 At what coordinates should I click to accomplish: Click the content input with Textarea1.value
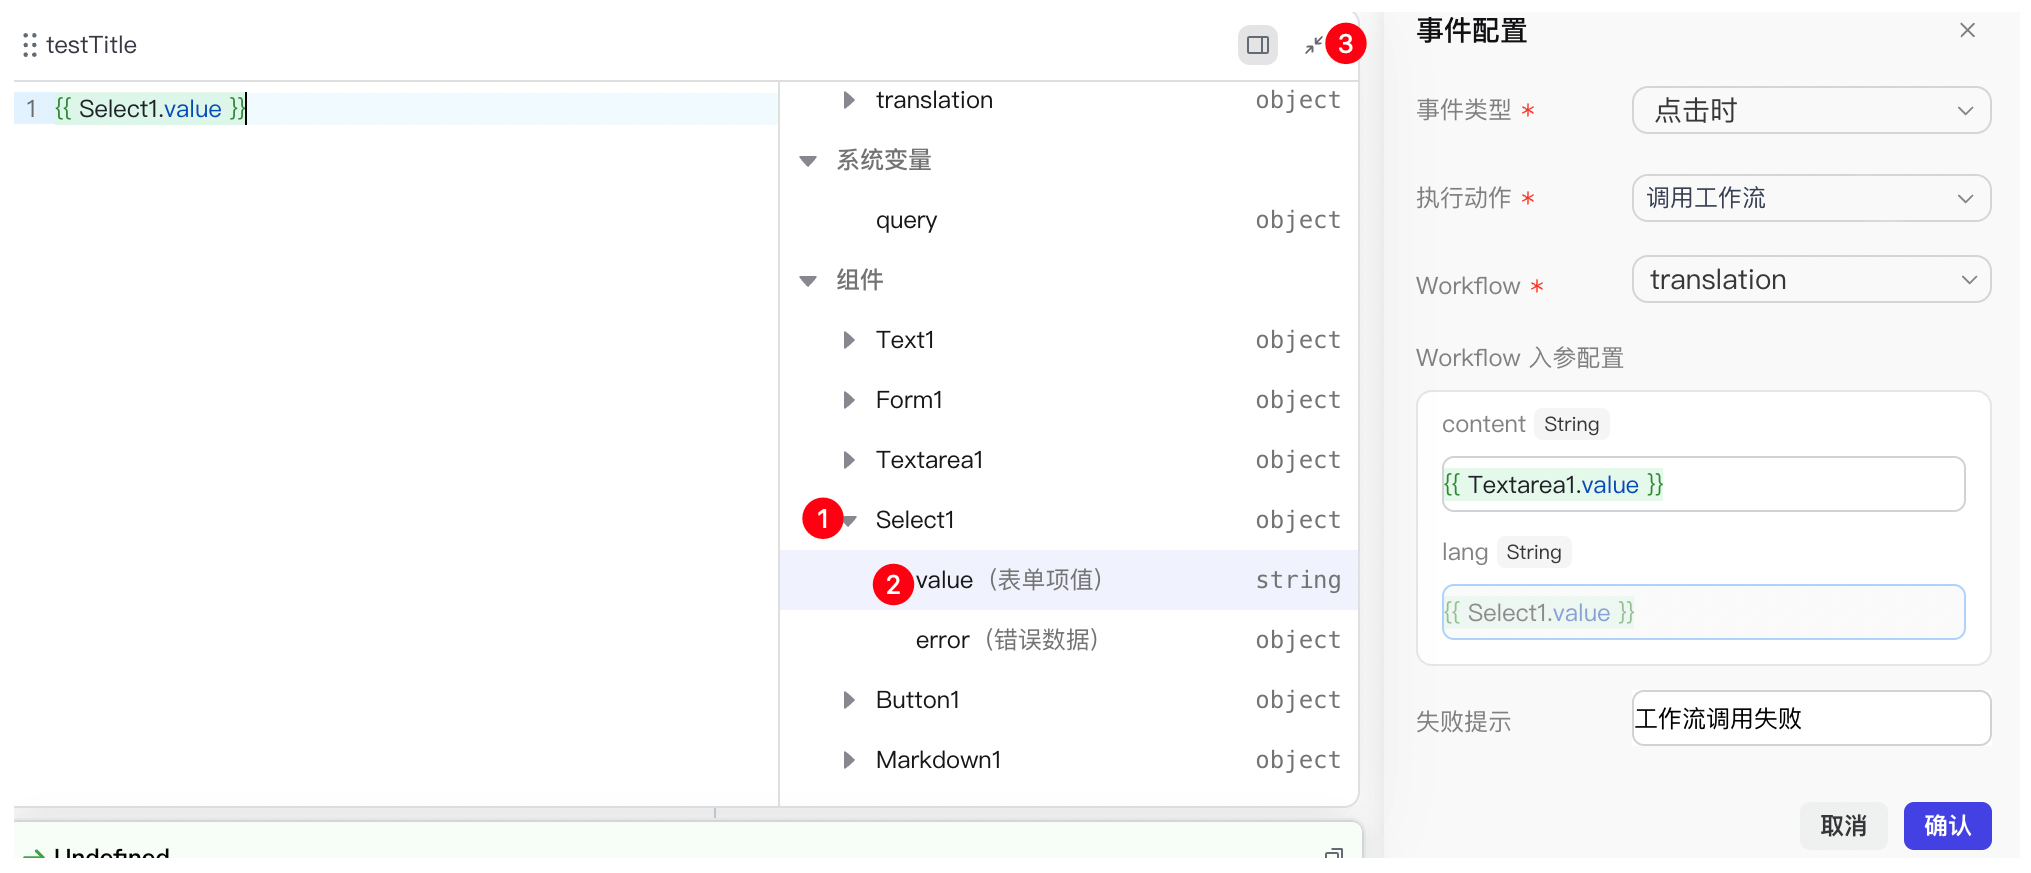coord(1703,484)
